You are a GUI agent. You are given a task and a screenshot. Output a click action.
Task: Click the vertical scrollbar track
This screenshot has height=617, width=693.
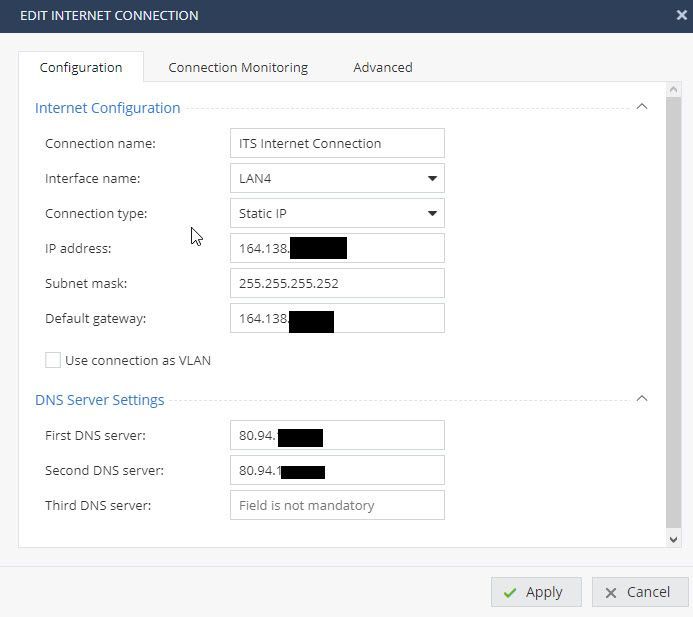click(673, 300)
